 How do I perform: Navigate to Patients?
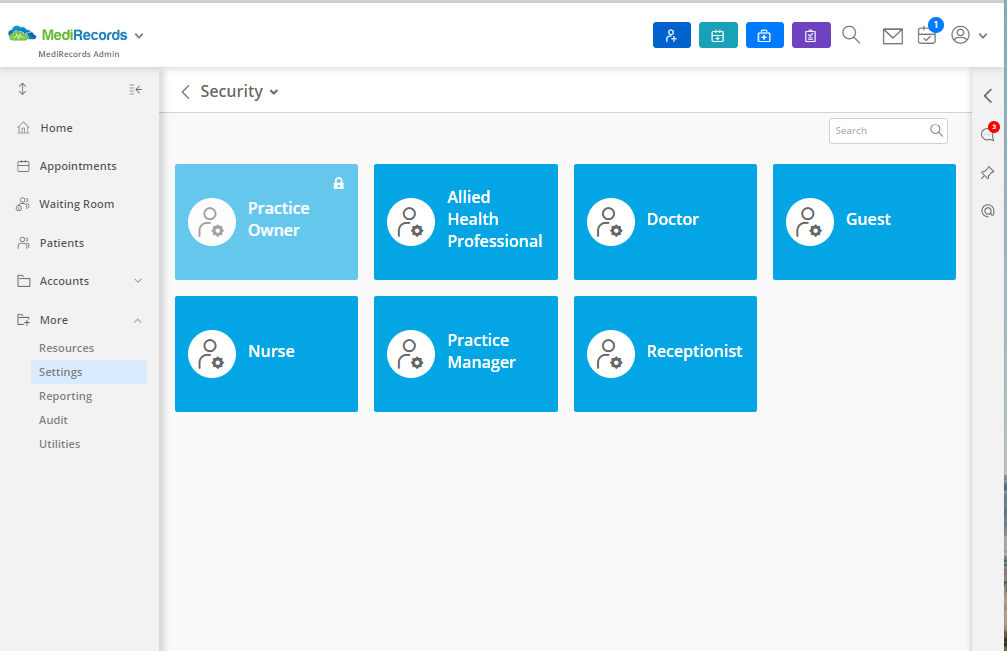(62, 243)
